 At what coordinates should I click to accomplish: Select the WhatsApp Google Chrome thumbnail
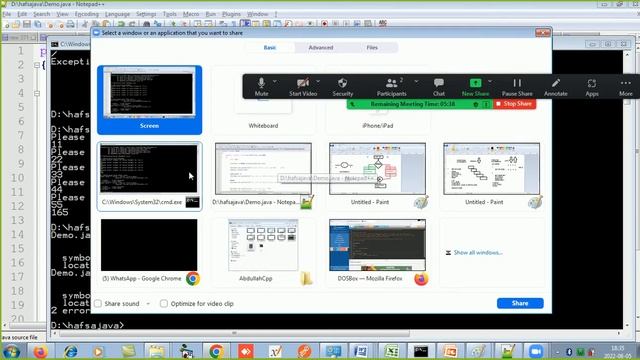[x=149, y=252]
